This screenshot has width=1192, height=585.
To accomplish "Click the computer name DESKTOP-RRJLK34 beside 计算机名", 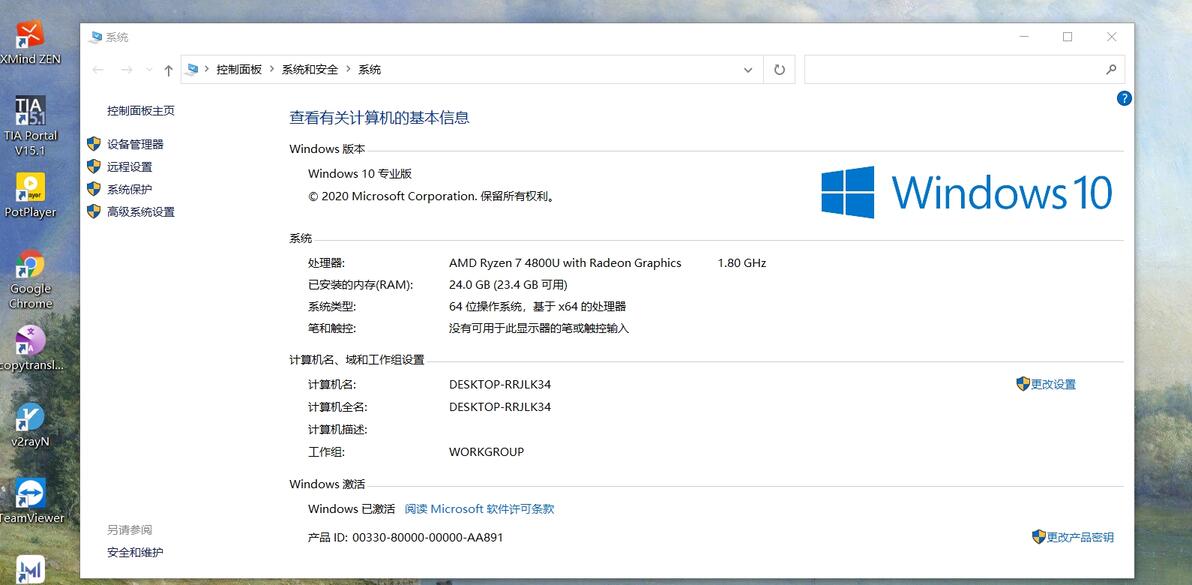I will 500,384.
